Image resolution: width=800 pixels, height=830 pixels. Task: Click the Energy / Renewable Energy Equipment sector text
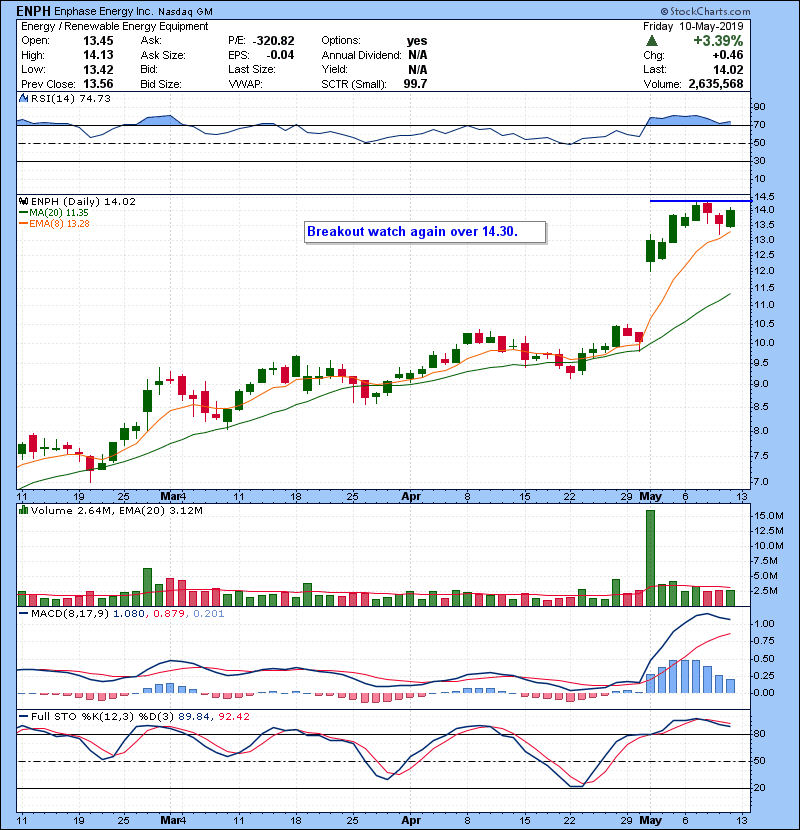pos(114,26)
